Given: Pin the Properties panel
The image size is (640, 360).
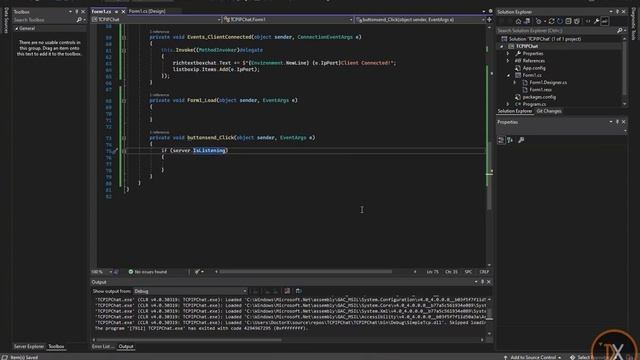Looking at the screenshot, I should [617, 122].
